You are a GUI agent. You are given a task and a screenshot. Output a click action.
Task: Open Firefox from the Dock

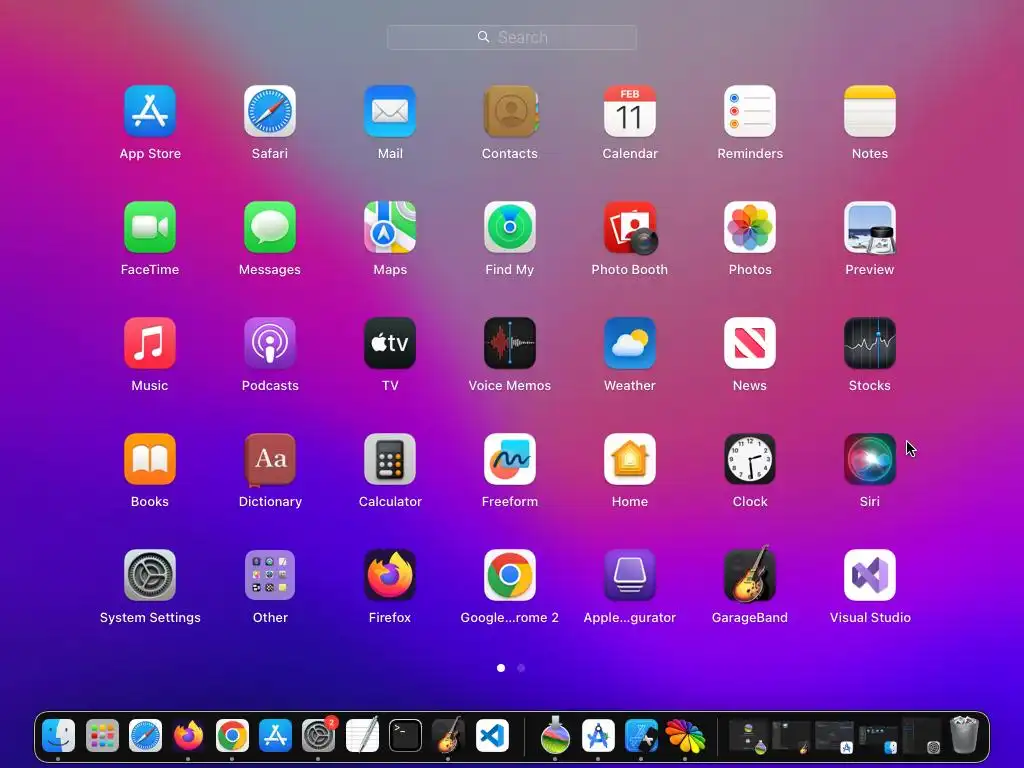point(188,736)
